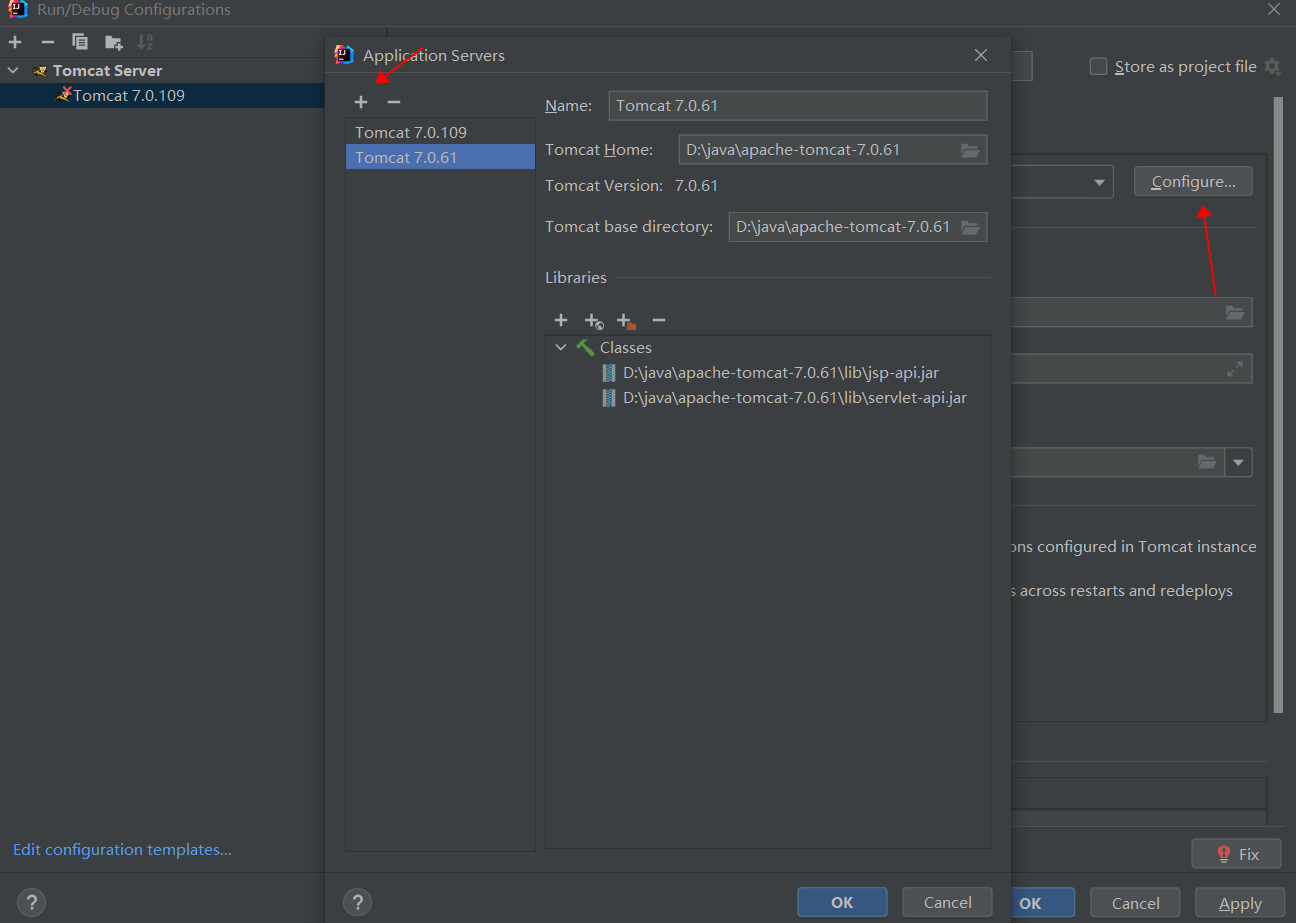Open Store as project file gear settings
Screen dimensions: 1296x923
pos(1272,67)
